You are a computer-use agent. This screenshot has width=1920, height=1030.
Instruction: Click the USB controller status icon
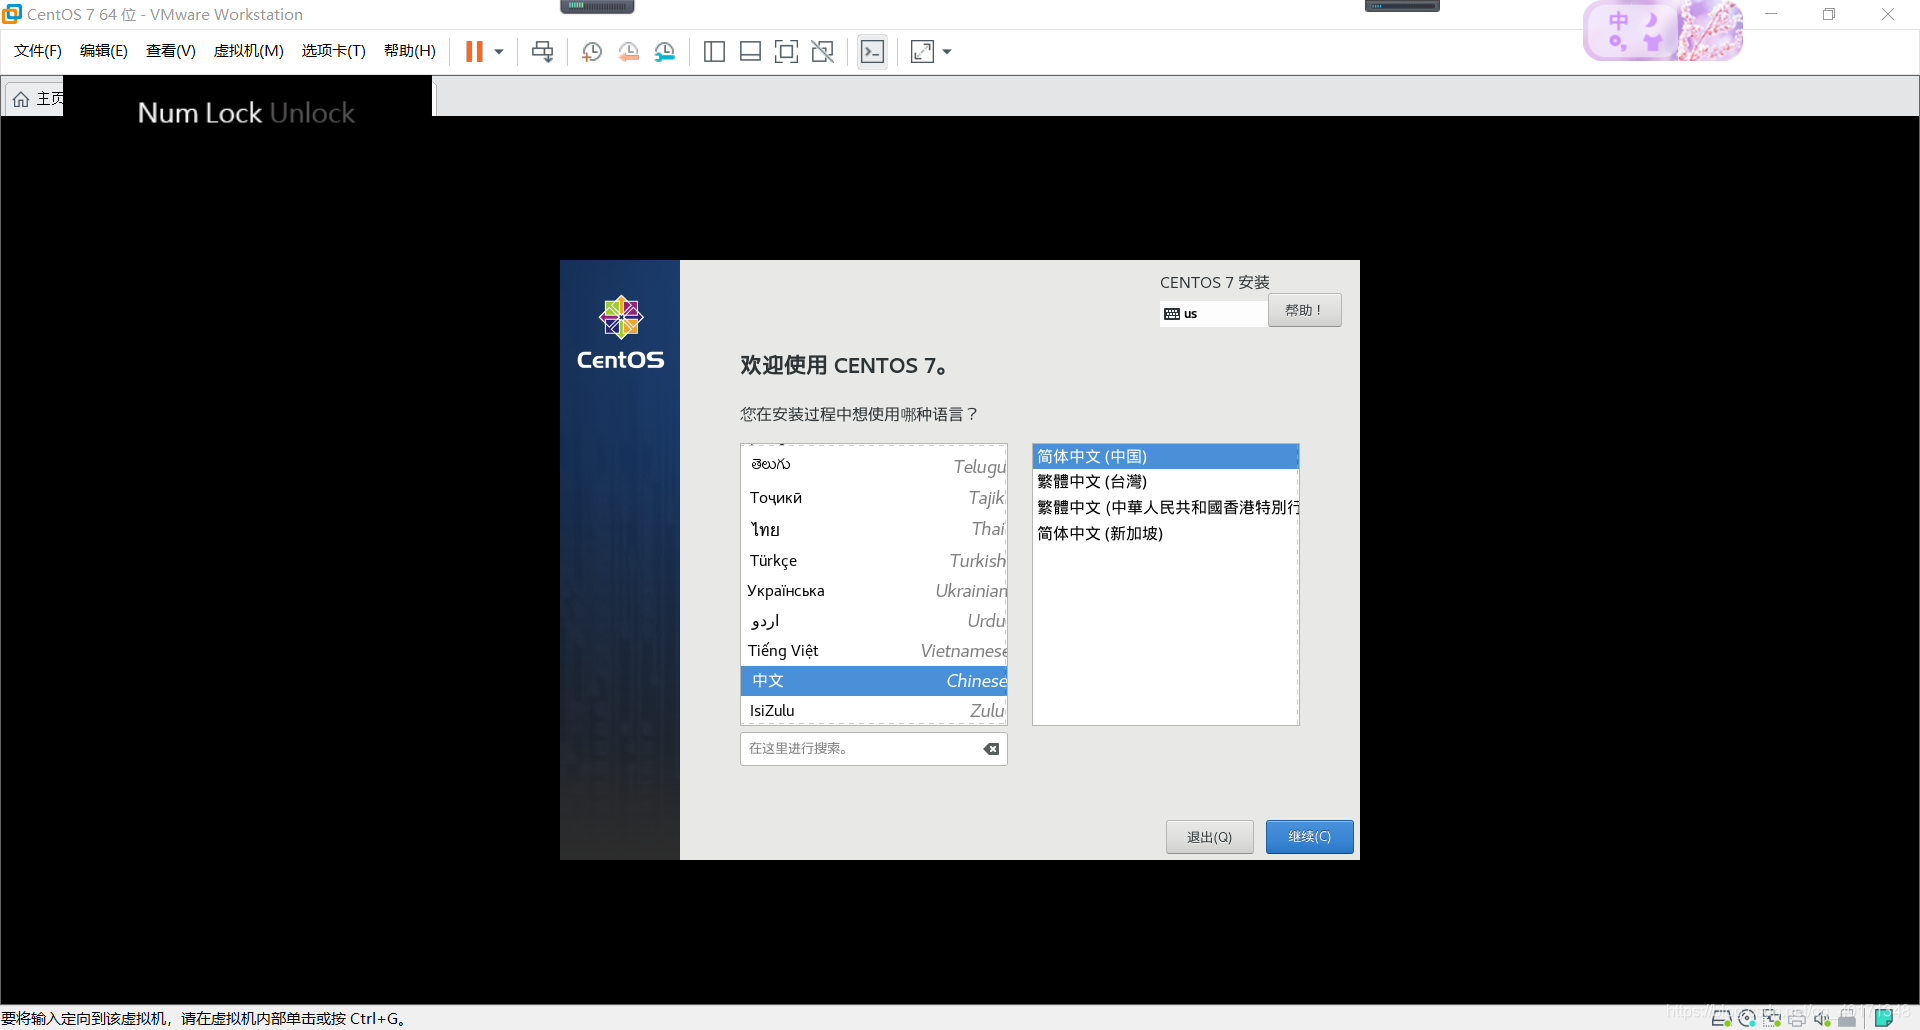pos(1847,1018)
